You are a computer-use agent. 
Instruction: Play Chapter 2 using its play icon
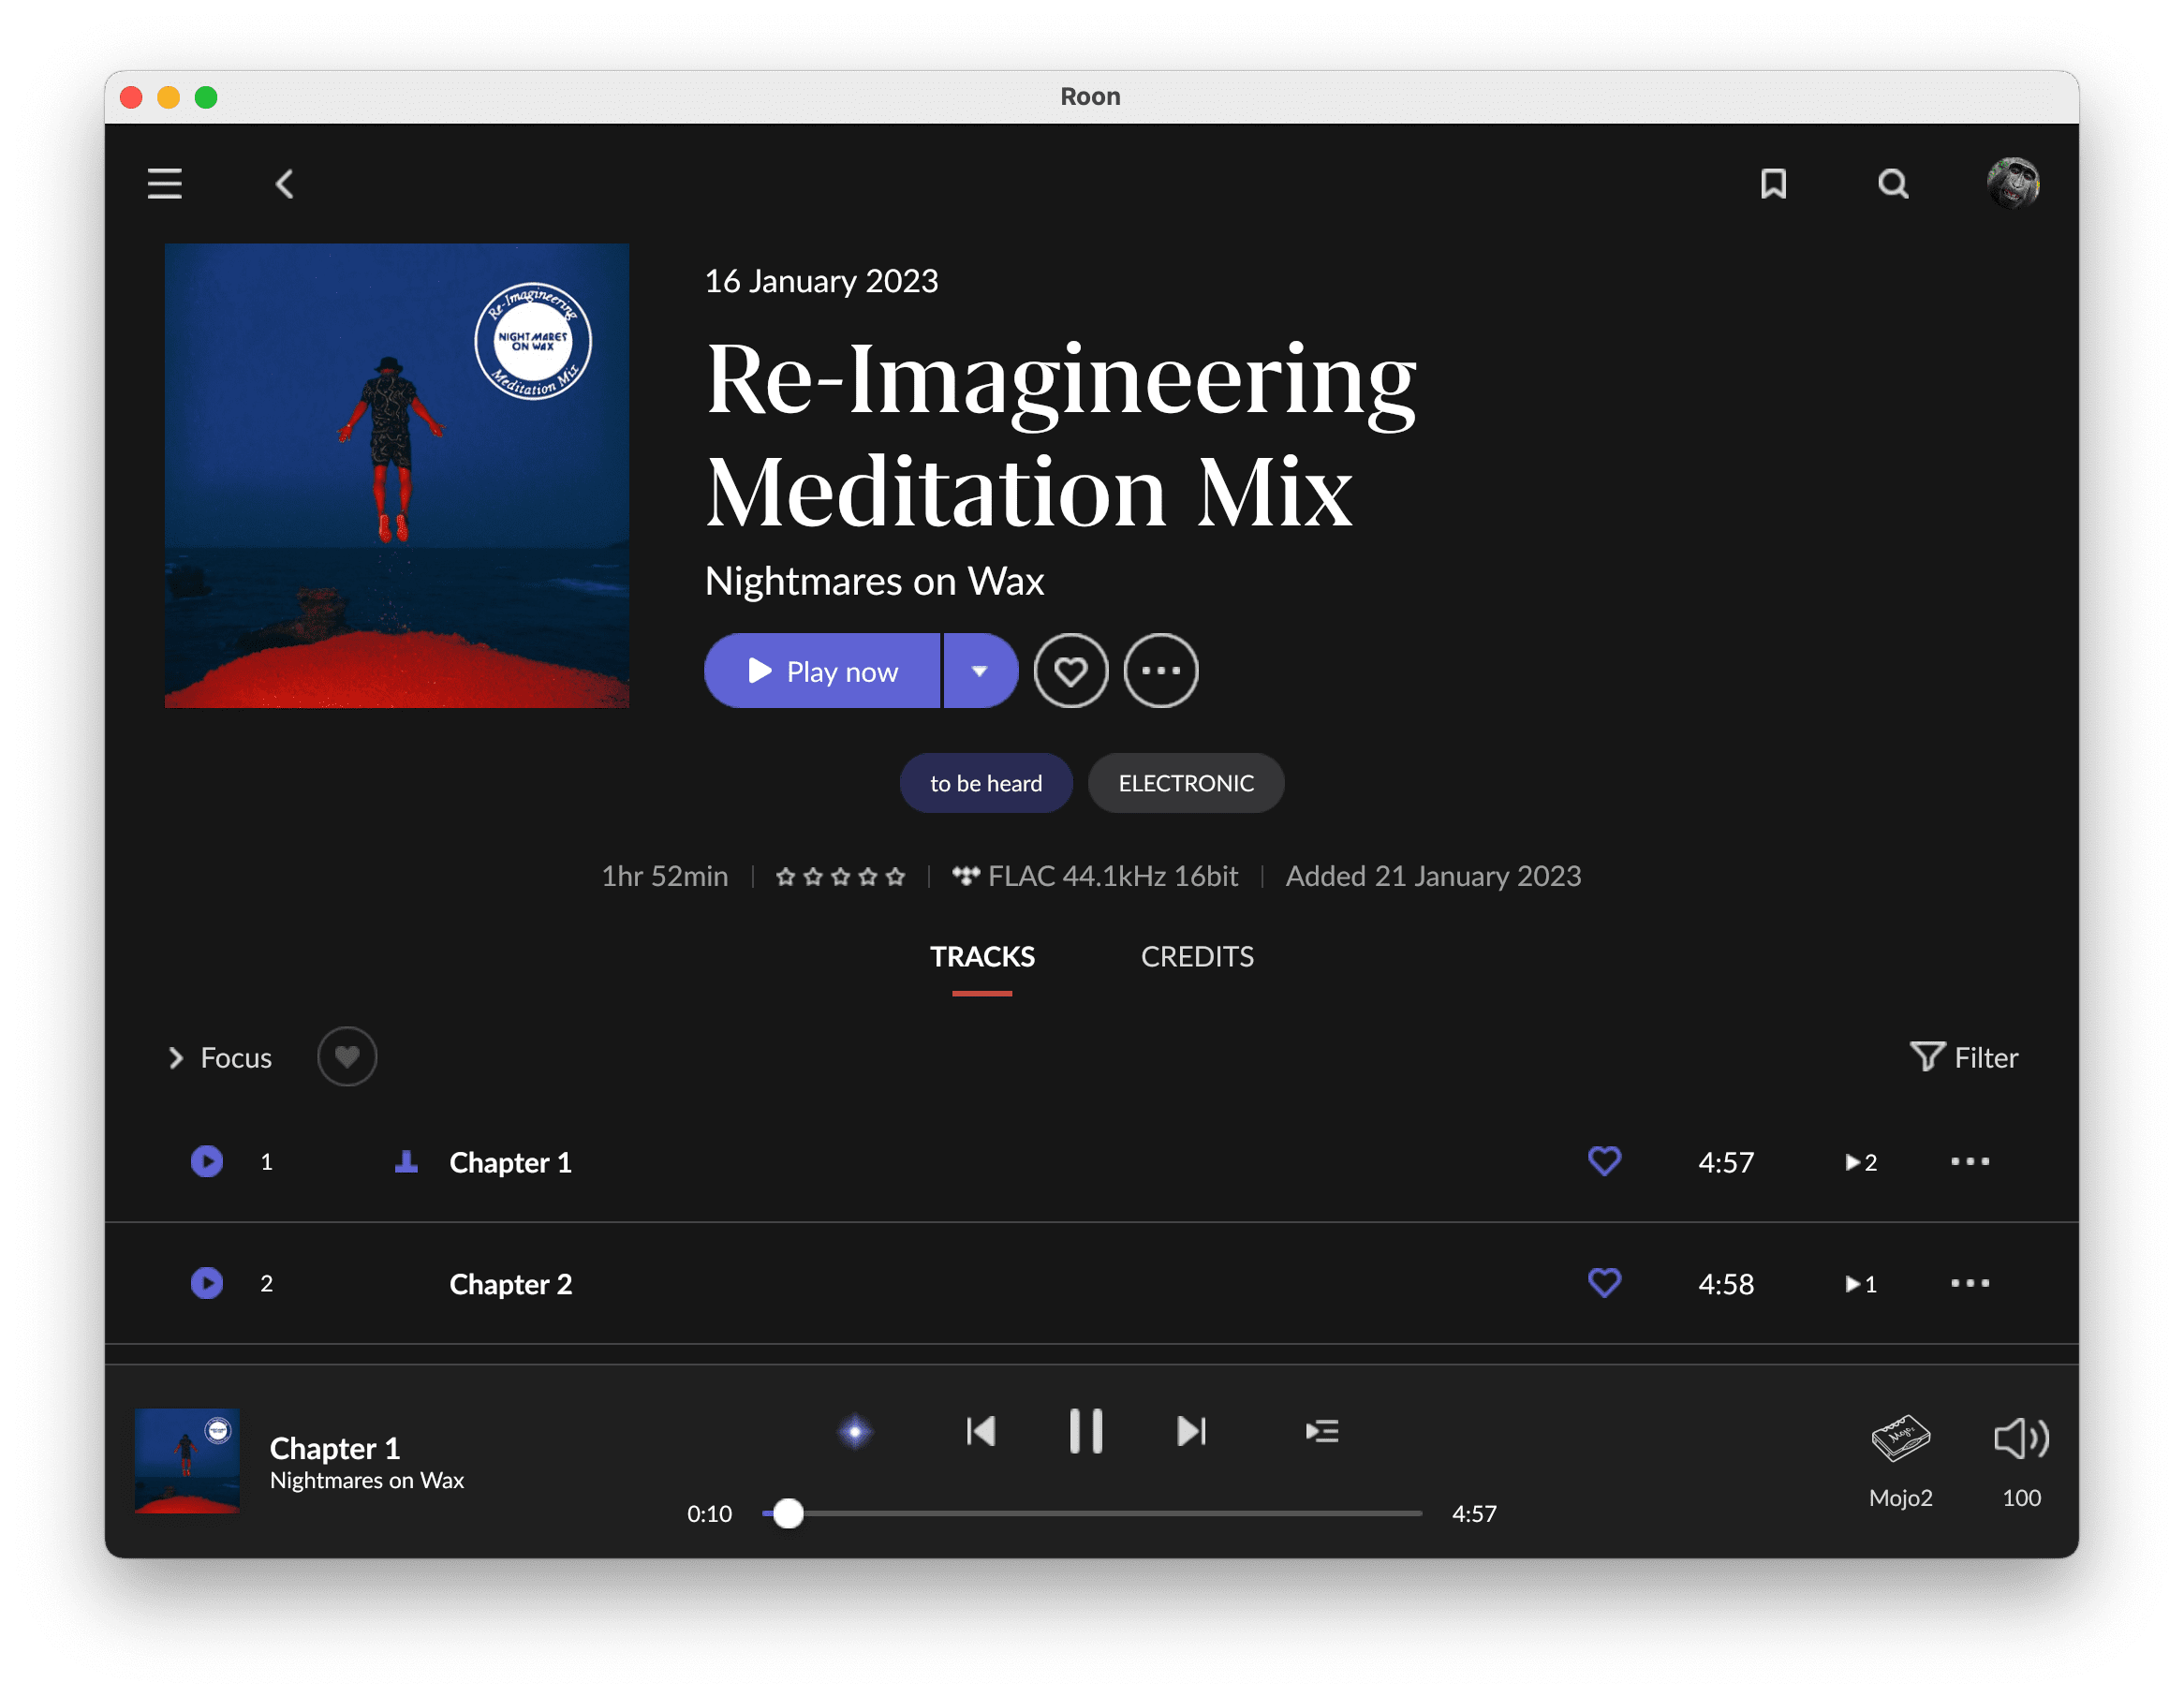[x=207, y=1284]
